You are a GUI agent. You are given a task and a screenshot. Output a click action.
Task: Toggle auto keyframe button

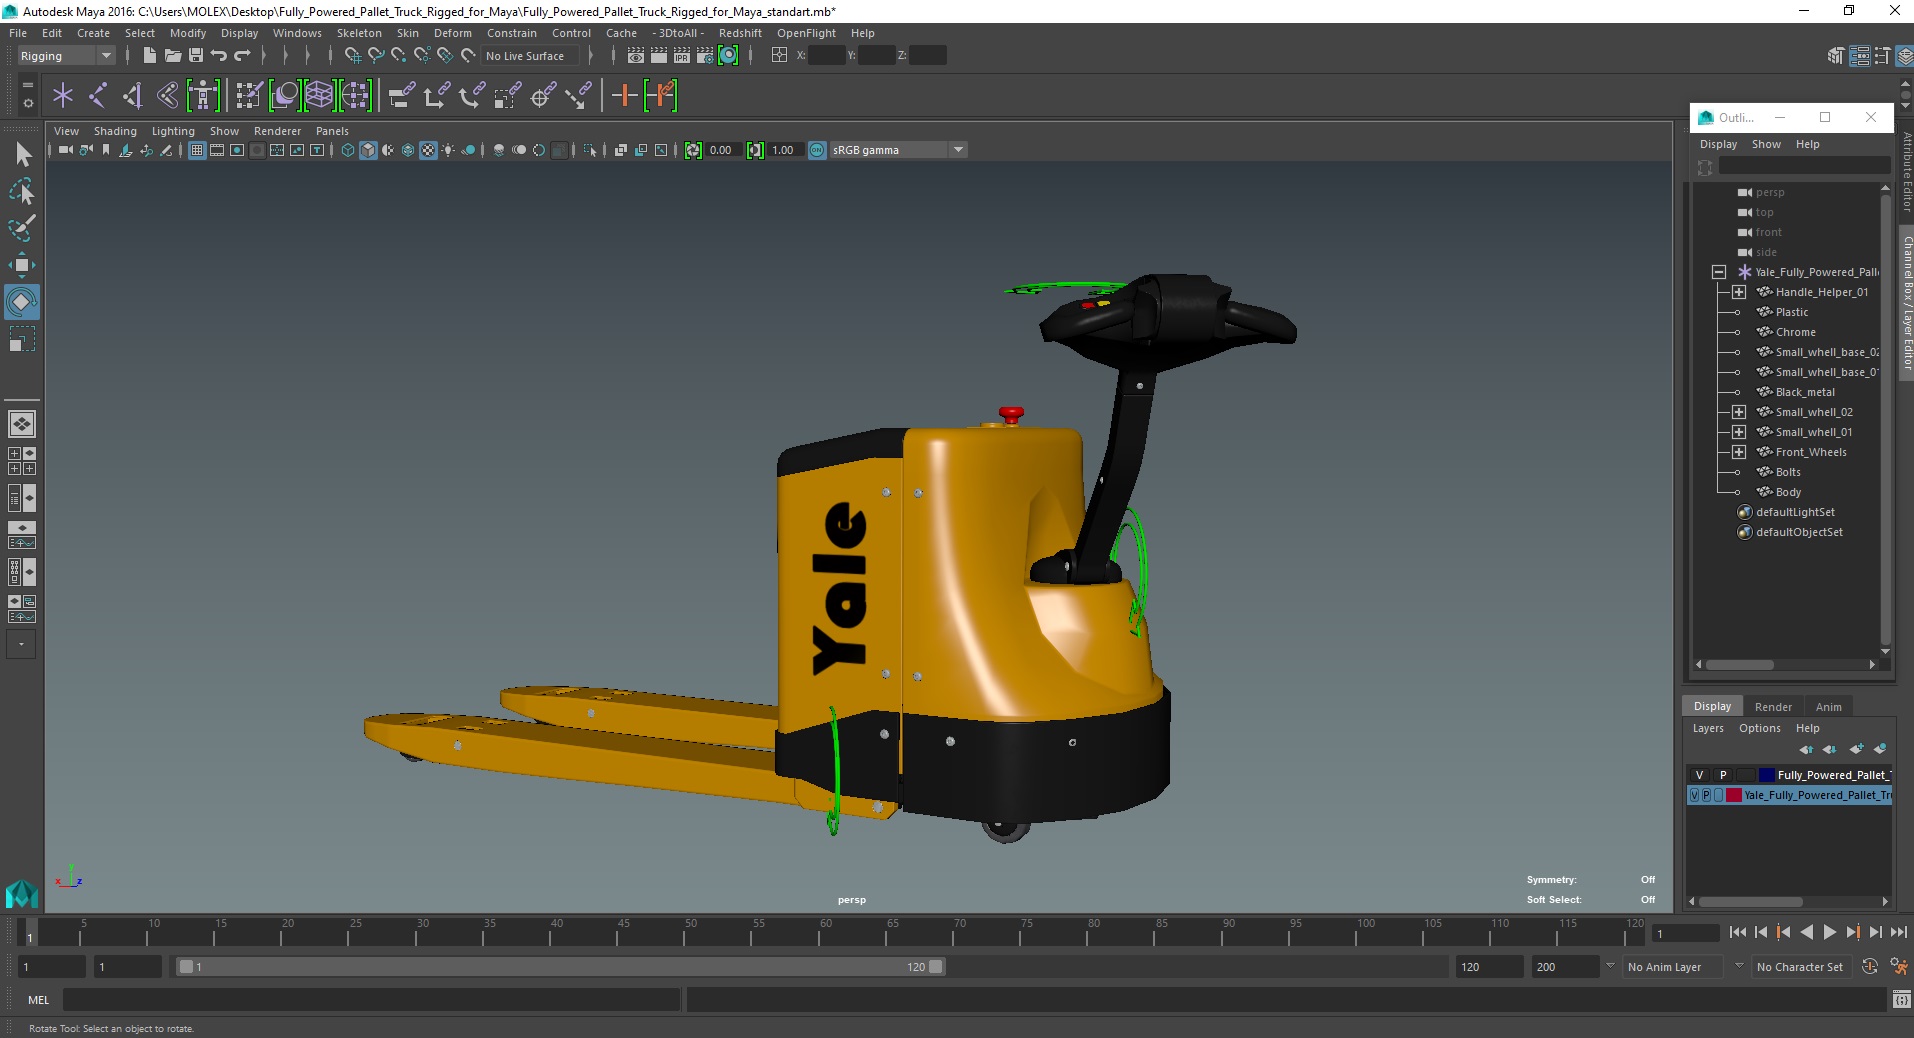pyautogui.click(x=1870, y=967)
